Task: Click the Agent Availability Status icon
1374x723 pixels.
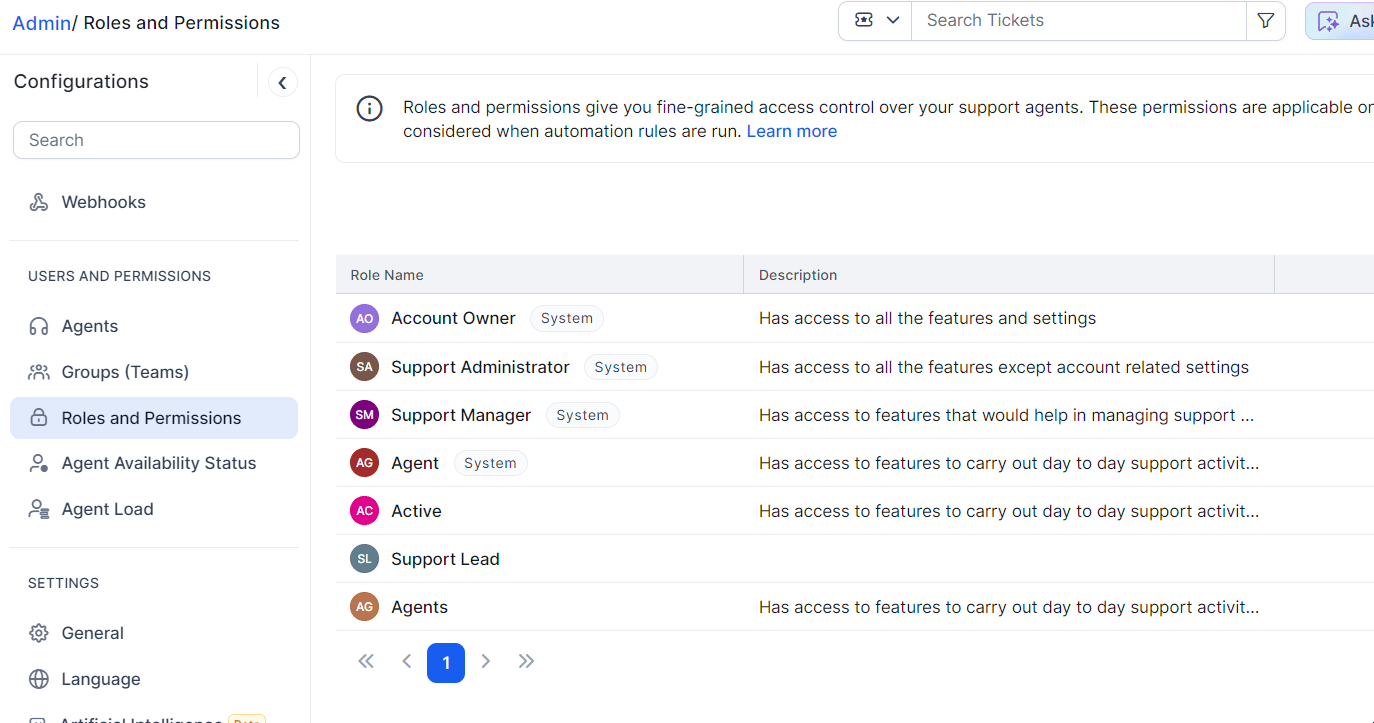Action: tap(39, 463)
